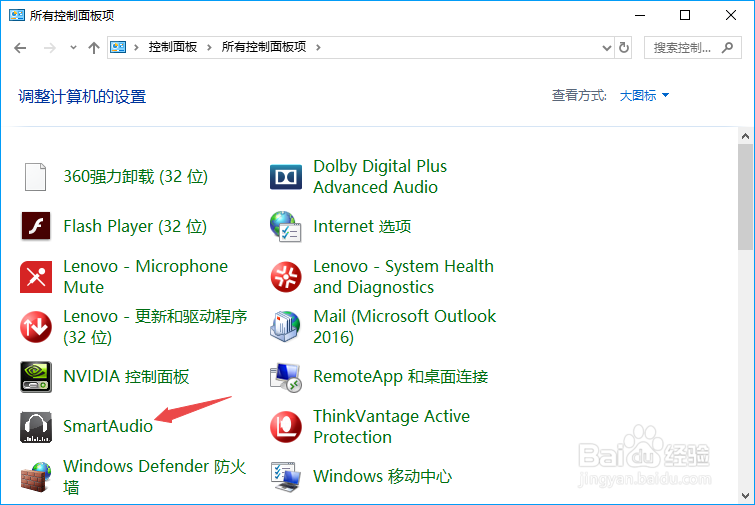
Task: Click the ThinkVantage Active Protection icon
Action: tap(286, 427)
